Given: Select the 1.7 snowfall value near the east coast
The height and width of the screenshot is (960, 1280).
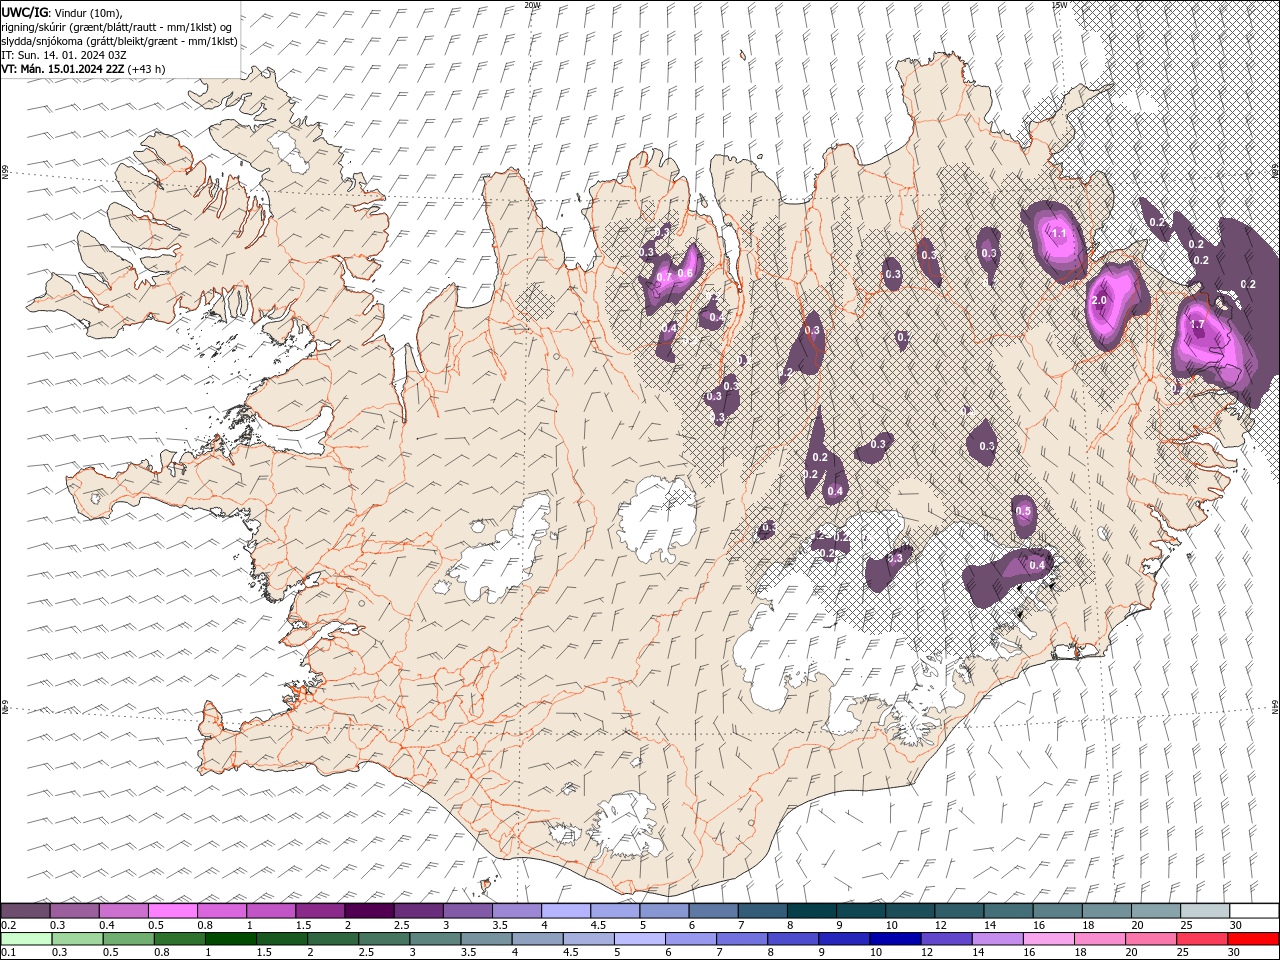Looking at the screenshot, I should click(1198, 324).
